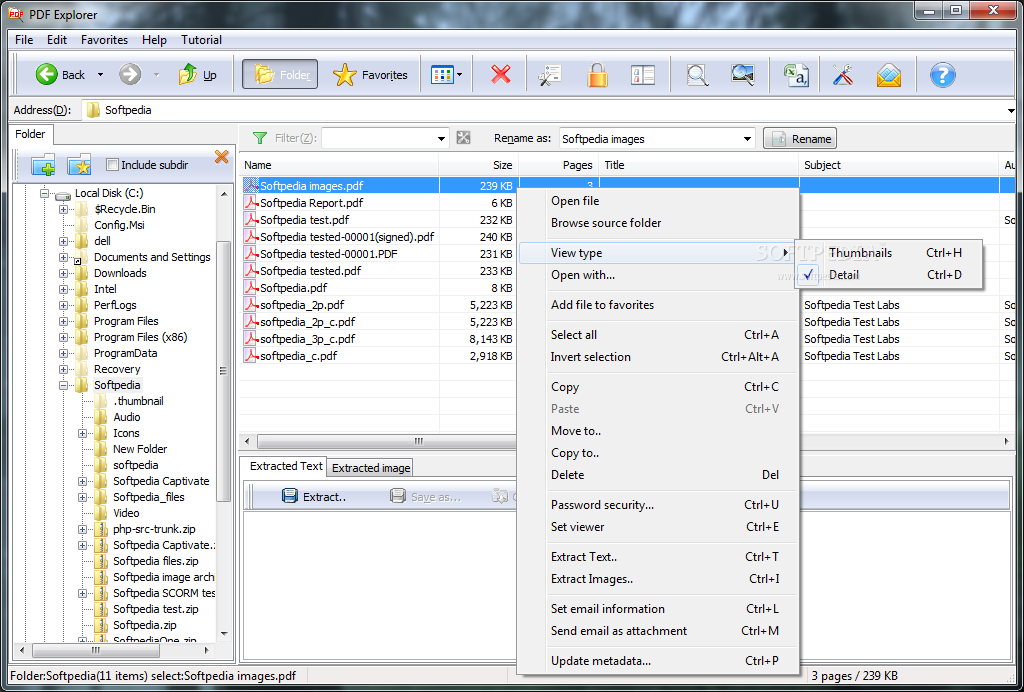Screen dimensions: 1024x692
Task: Switch to the Extracted image tab
Action: tap(371, 467)
